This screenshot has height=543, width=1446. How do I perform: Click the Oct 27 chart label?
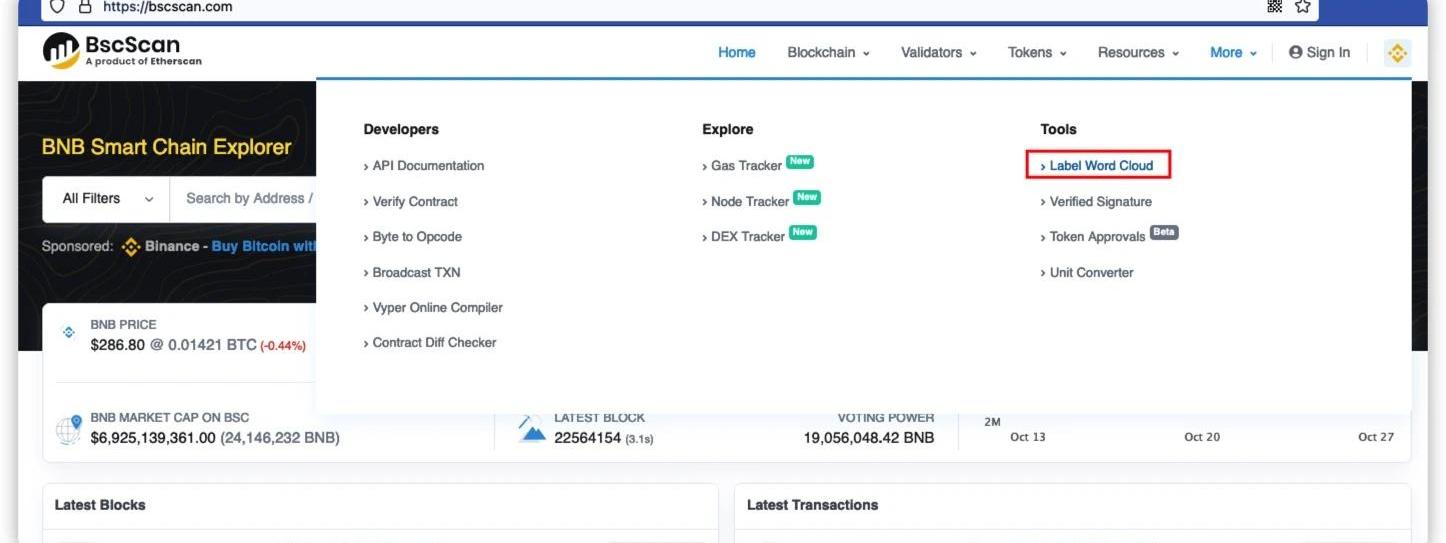(x=1376, y=437)
